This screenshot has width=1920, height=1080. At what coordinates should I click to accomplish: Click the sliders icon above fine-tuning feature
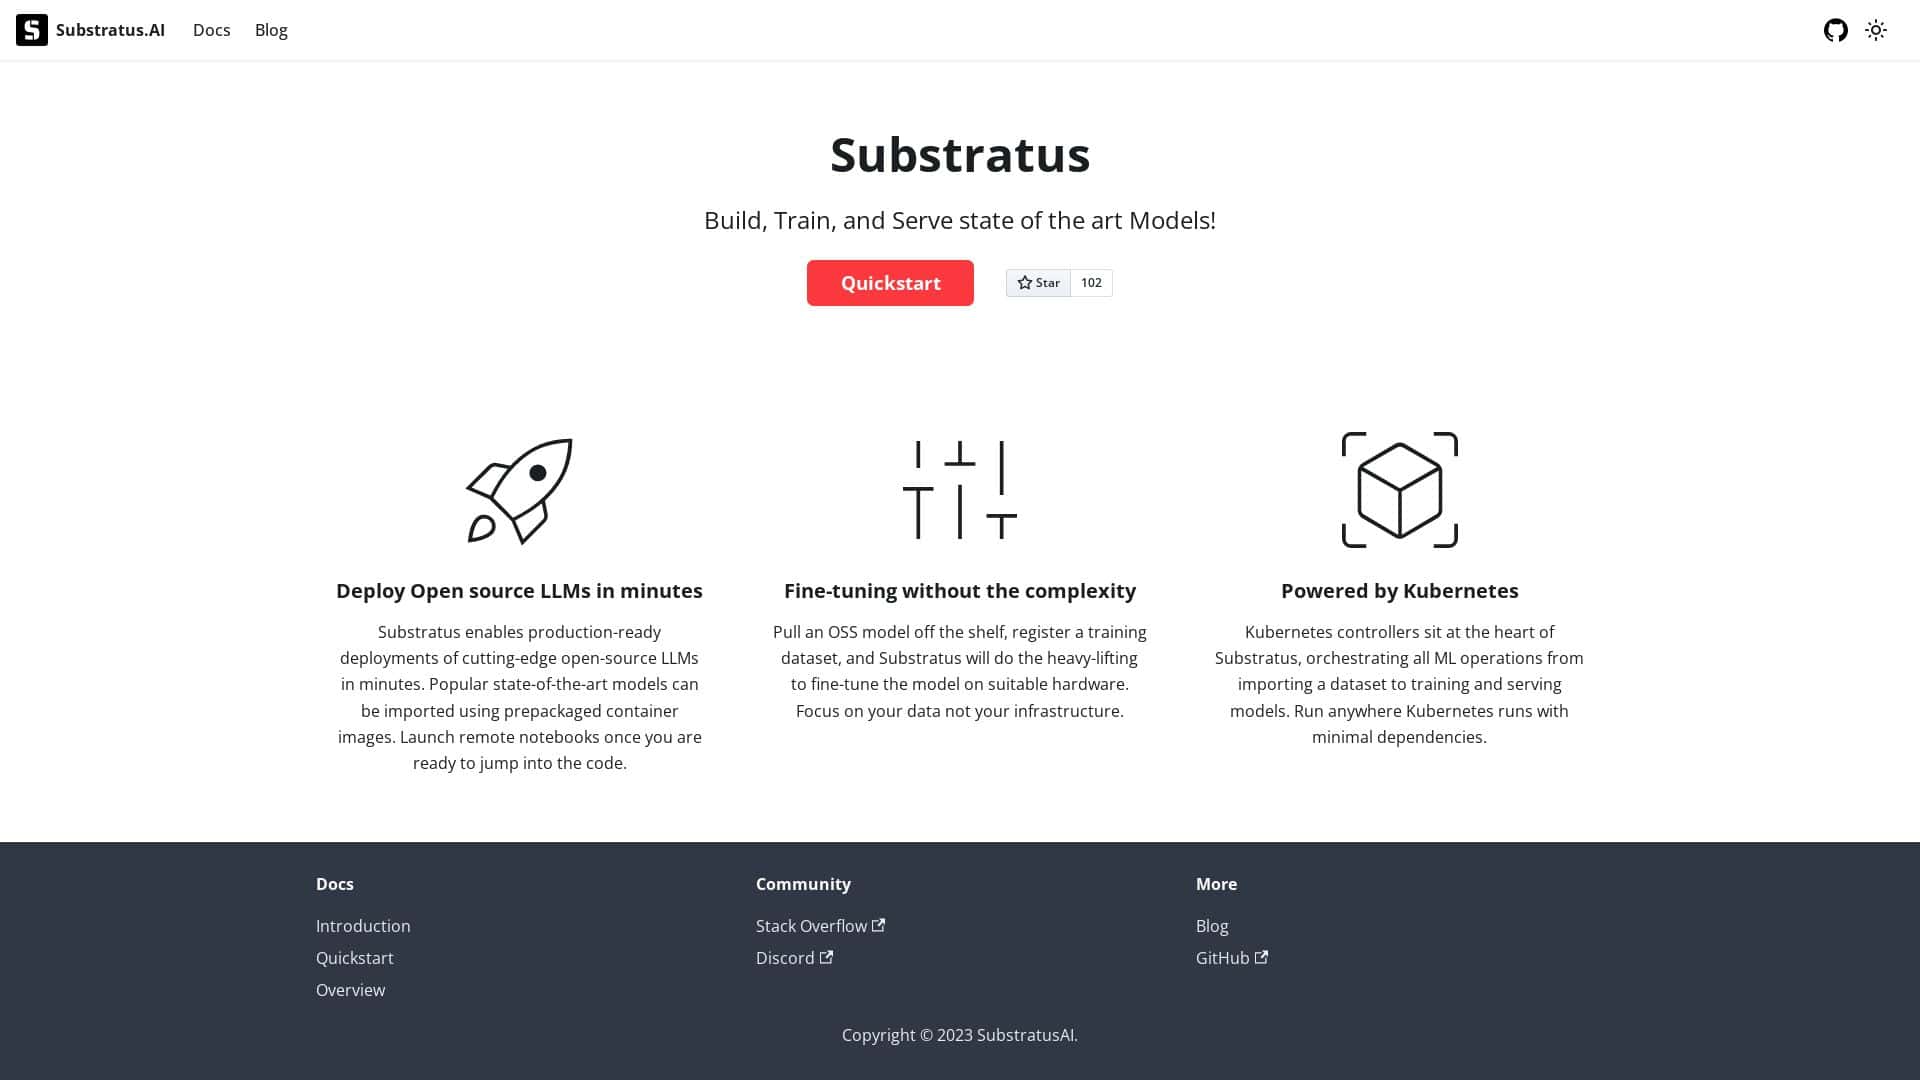(x=959, y=490)
